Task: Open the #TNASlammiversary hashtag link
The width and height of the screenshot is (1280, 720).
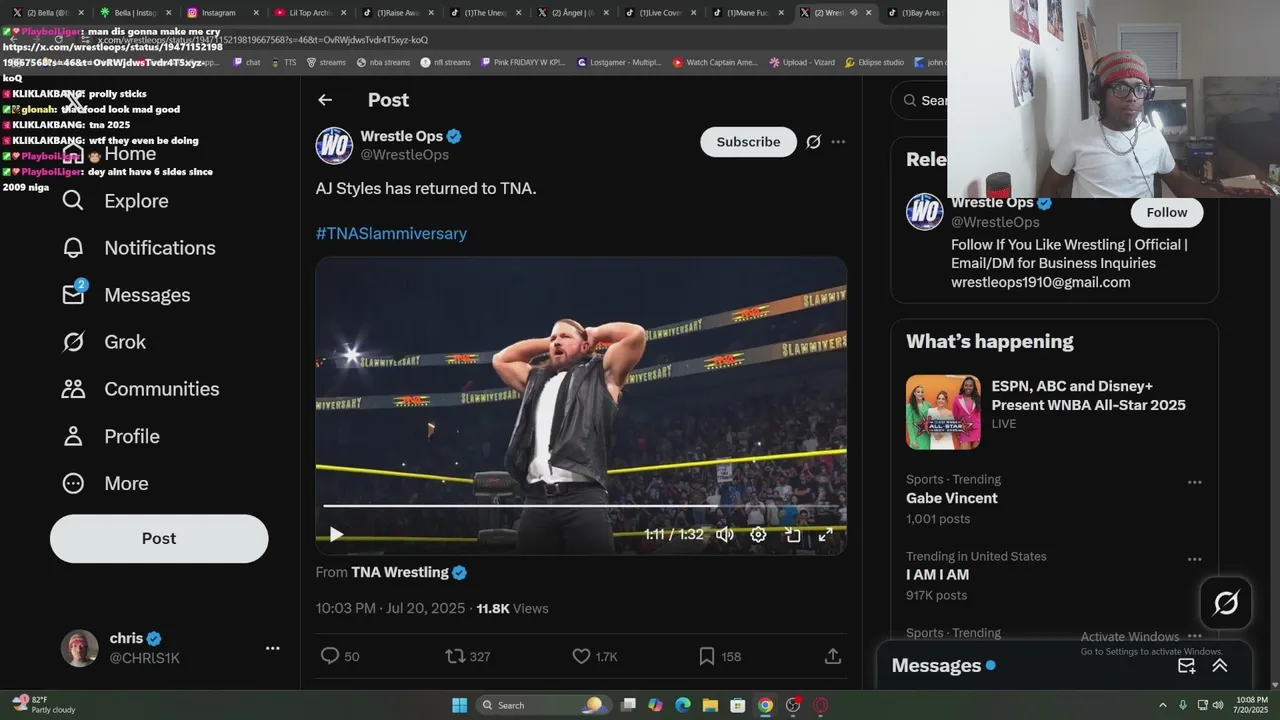Action: click(391, 233)
